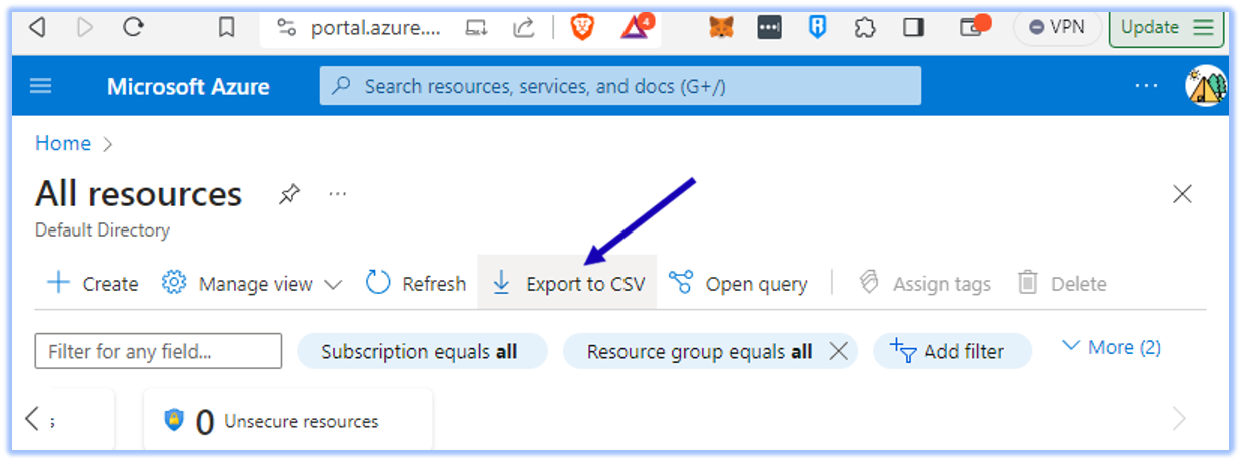Viewport: 1241px width, 458px height.
Task: Pin the All resources page
Action: (289, 194)
